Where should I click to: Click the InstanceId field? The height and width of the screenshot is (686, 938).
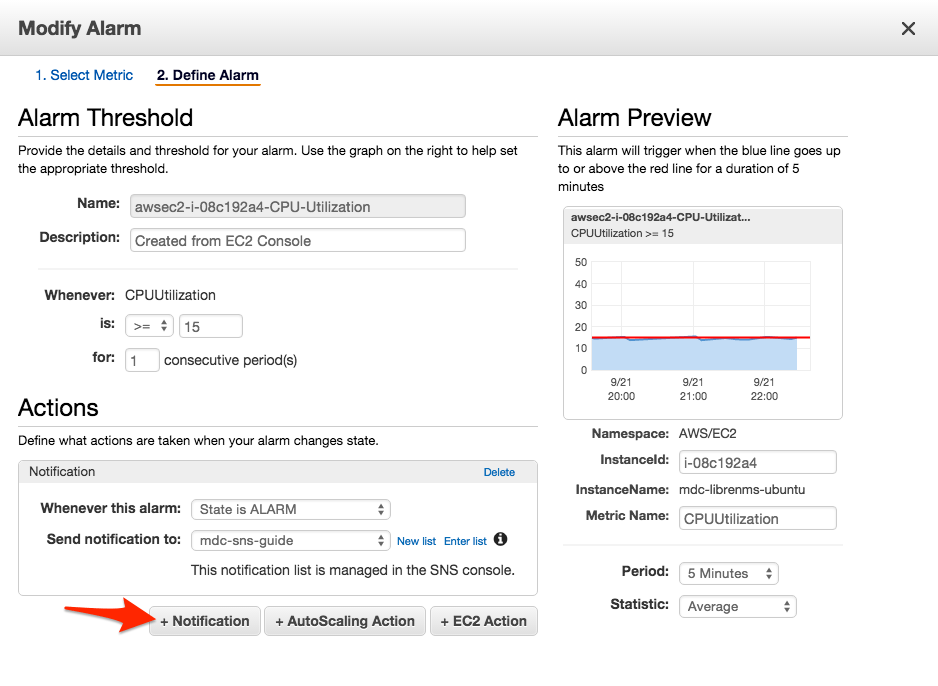(x=757, y=462)
